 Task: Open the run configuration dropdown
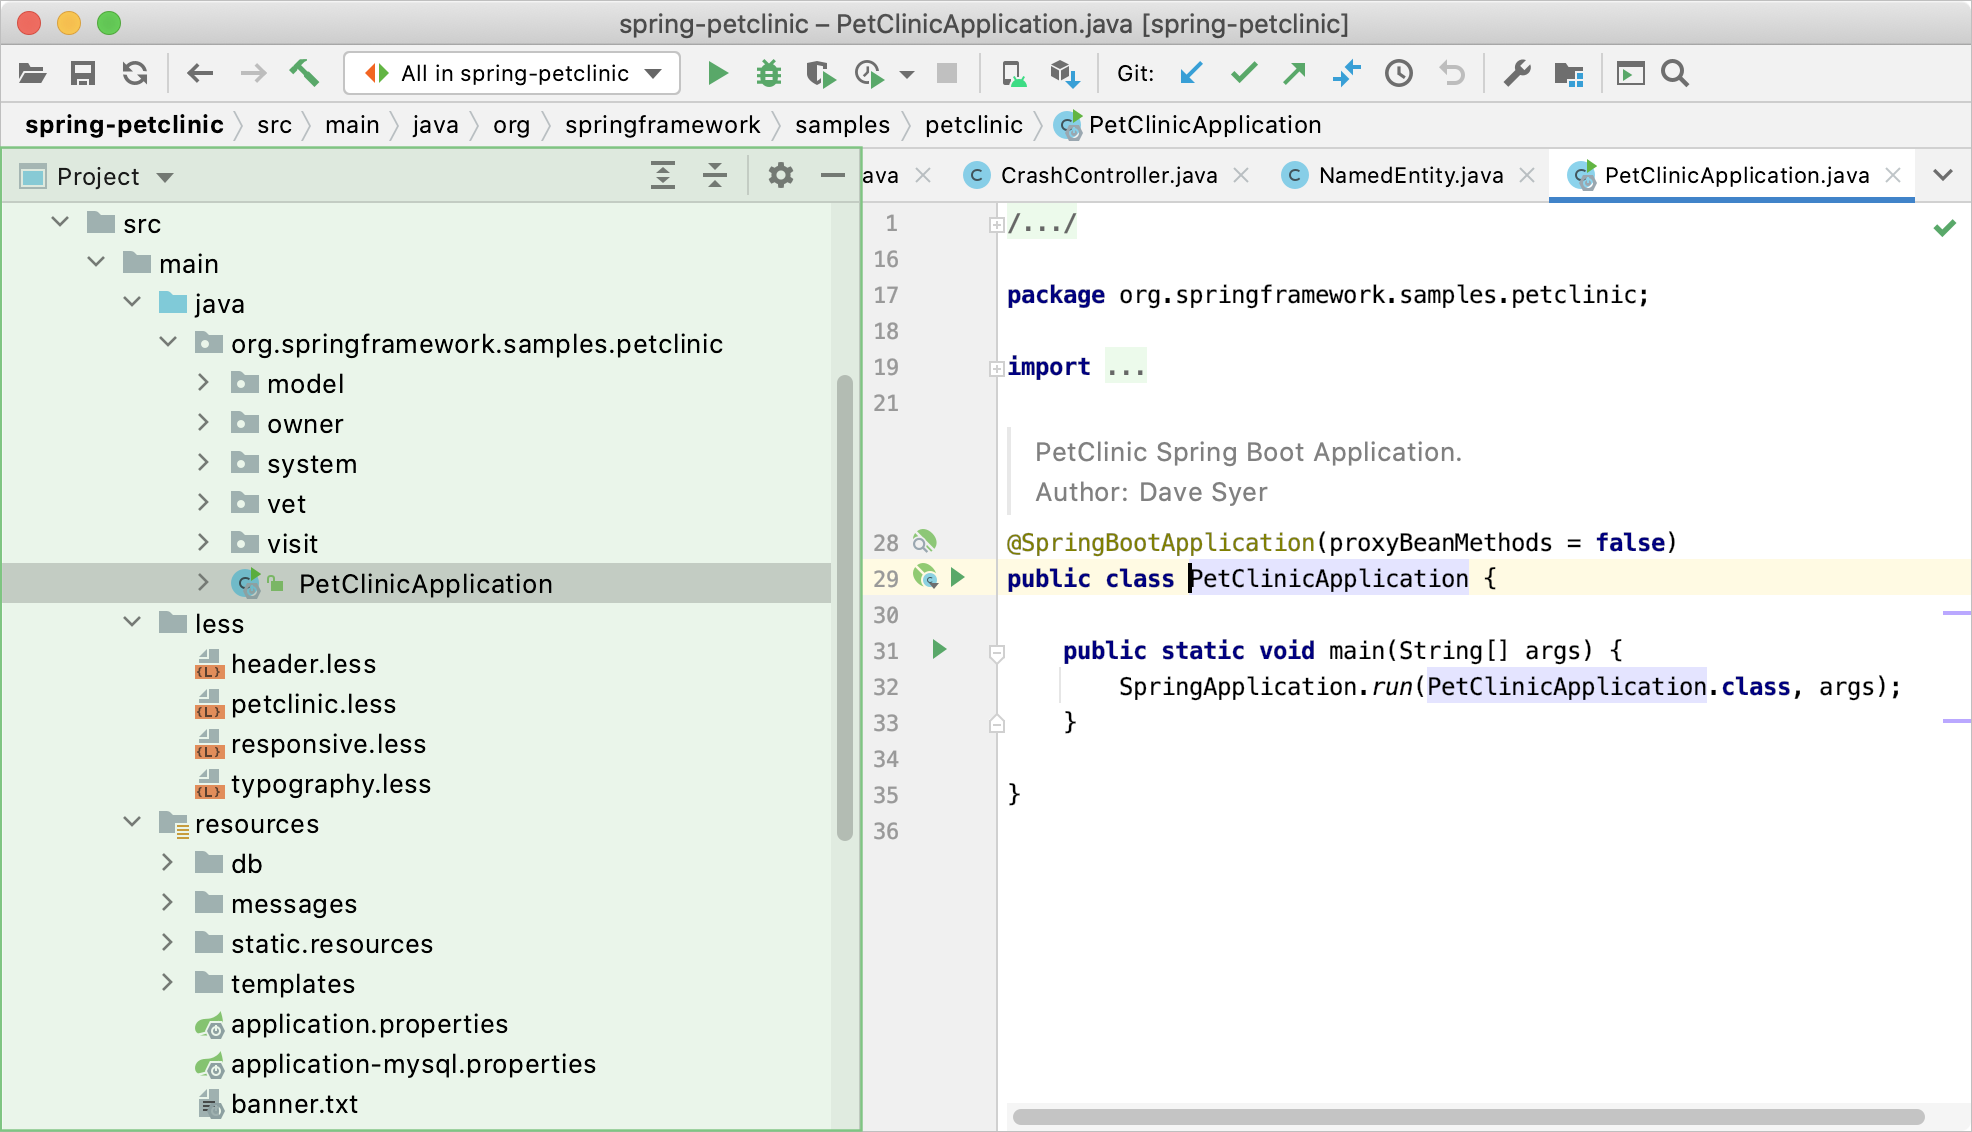513,73
